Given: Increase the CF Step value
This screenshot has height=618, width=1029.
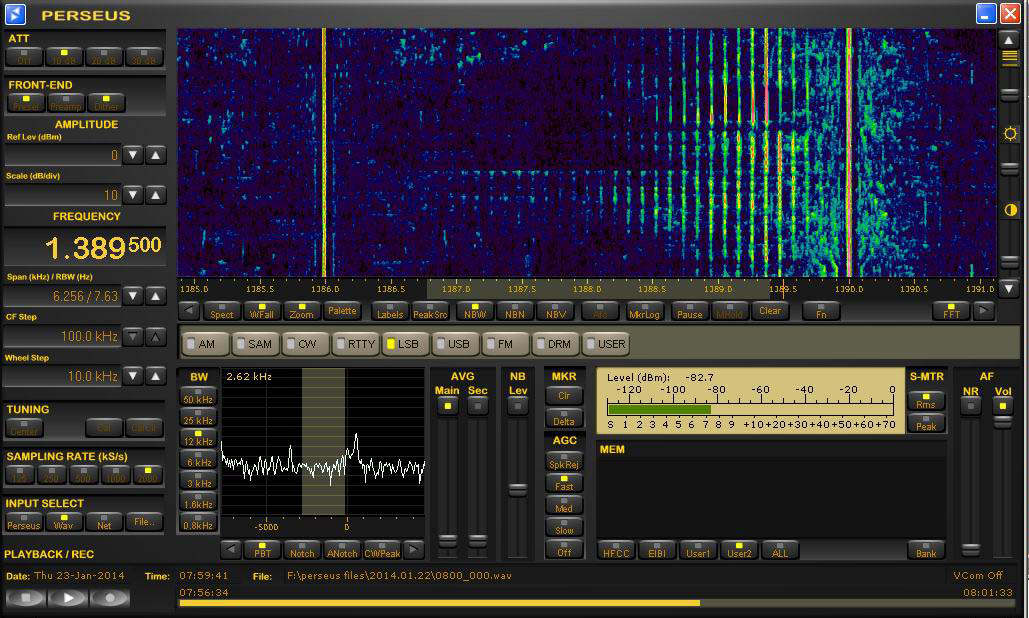Looking at the screenshot, I should click(156, 337).
